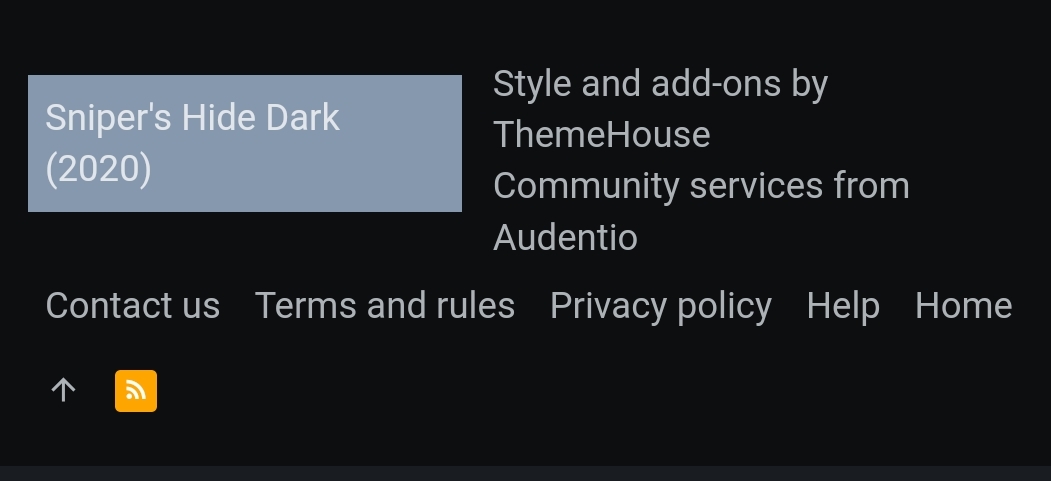Go to Home via footer link

click(963, 305)
